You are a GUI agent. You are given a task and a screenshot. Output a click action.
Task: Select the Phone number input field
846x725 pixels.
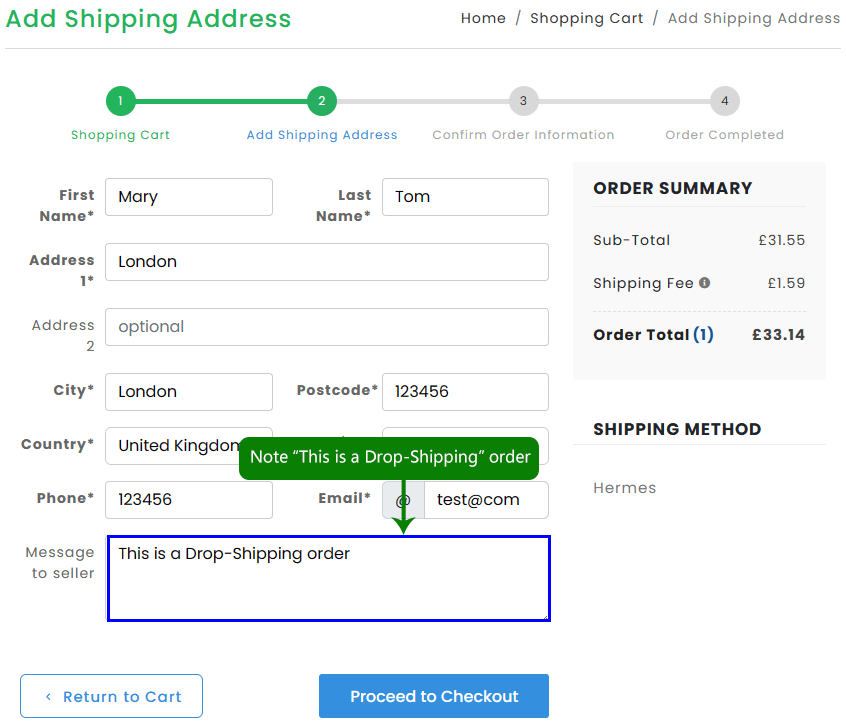[188, 500]
